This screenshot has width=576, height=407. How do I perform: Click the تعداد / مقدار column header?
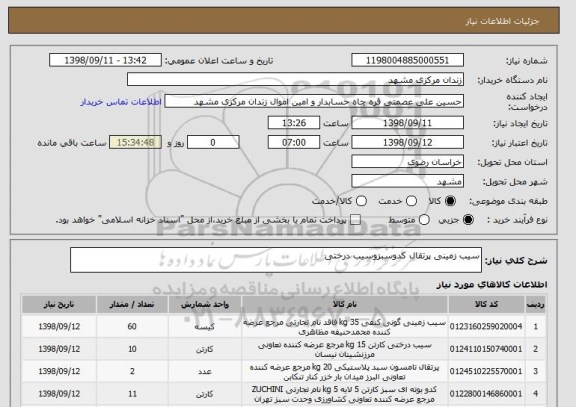point(132,305)
